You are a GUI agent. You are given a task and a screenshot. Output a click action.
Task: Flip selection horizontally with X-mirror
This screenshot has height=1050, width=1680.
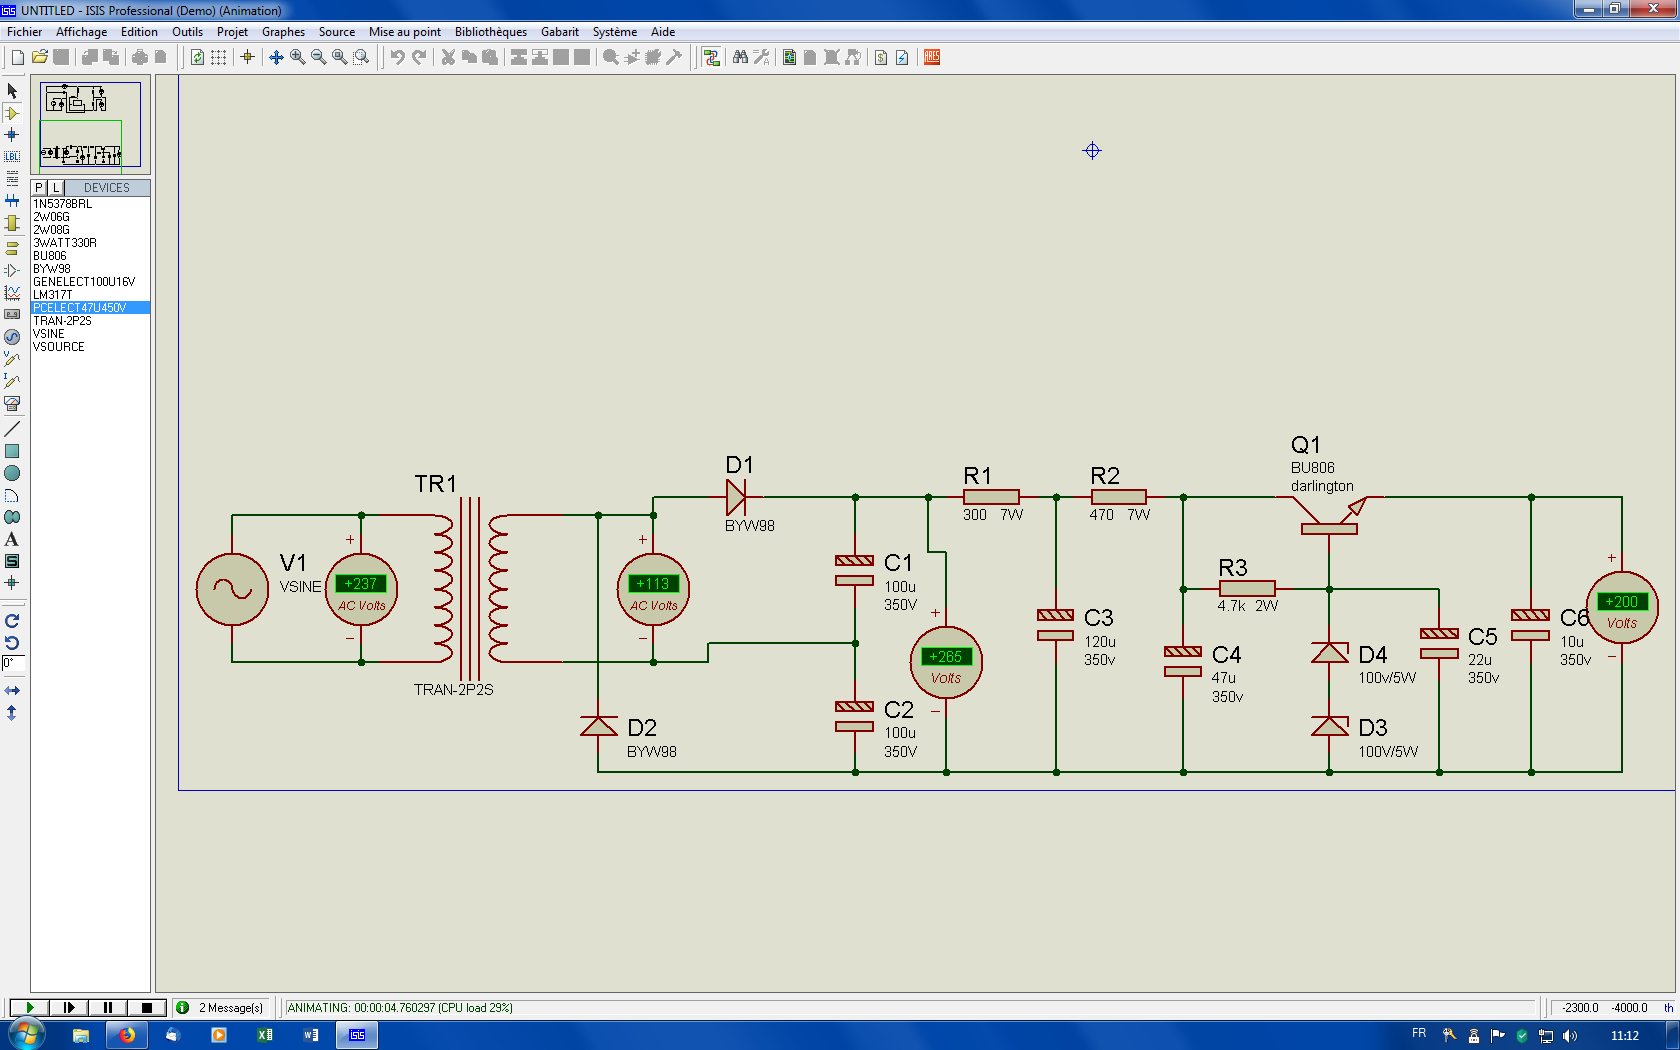click(12, 691)
